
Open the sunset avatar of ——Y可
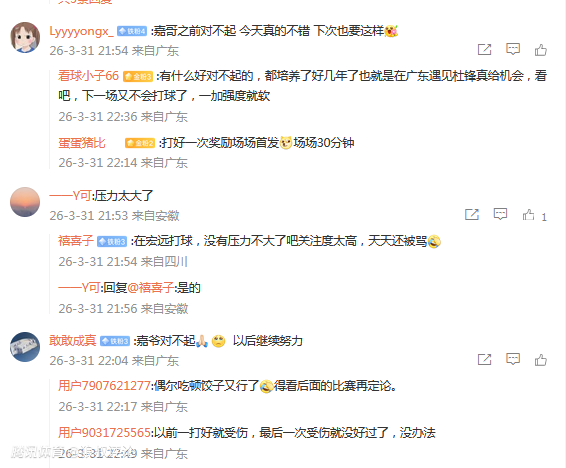tap(25, 202)
